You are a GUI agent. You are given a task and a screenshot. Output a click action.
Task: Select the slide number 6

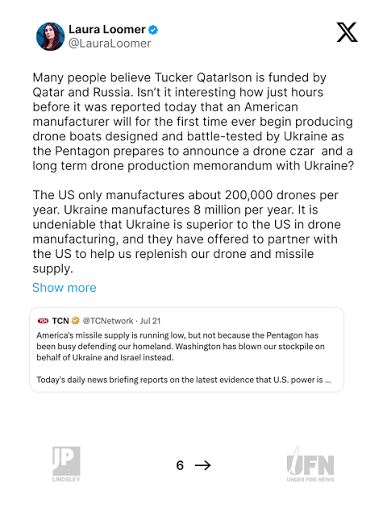180,465
